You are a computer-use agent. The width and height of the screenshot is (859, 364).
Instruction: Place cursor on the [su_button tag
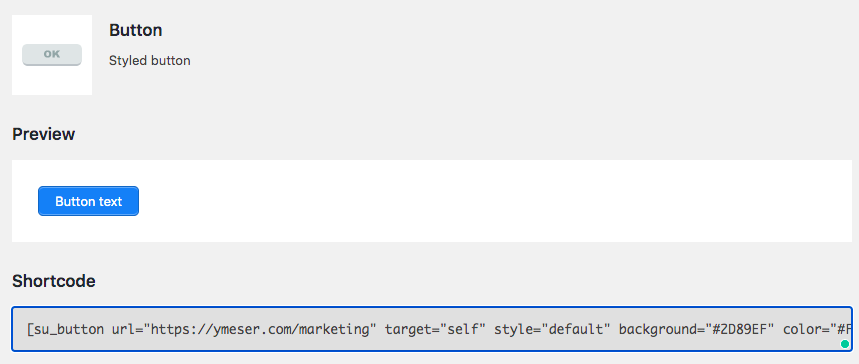65,329
